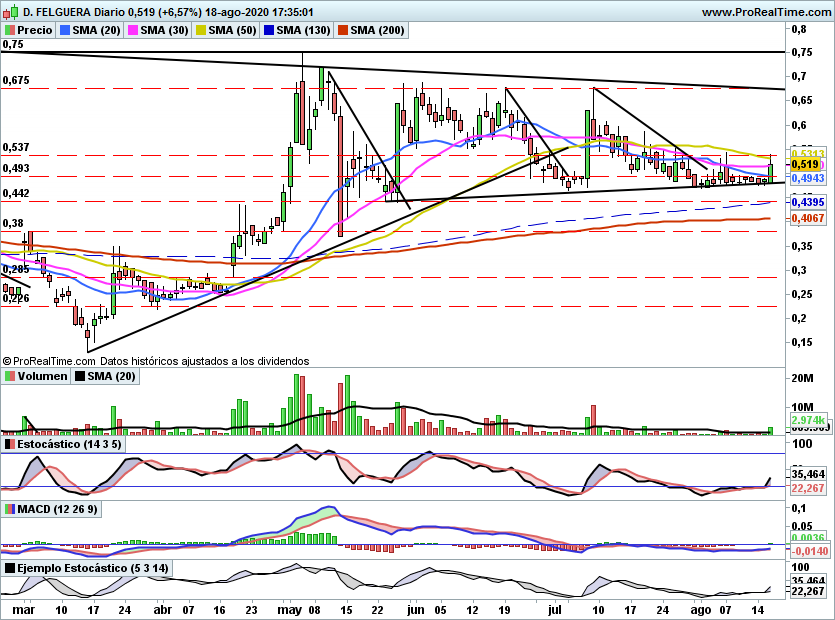
Task: Click the SMA (200) red legend icon
Action: point(342,30)
